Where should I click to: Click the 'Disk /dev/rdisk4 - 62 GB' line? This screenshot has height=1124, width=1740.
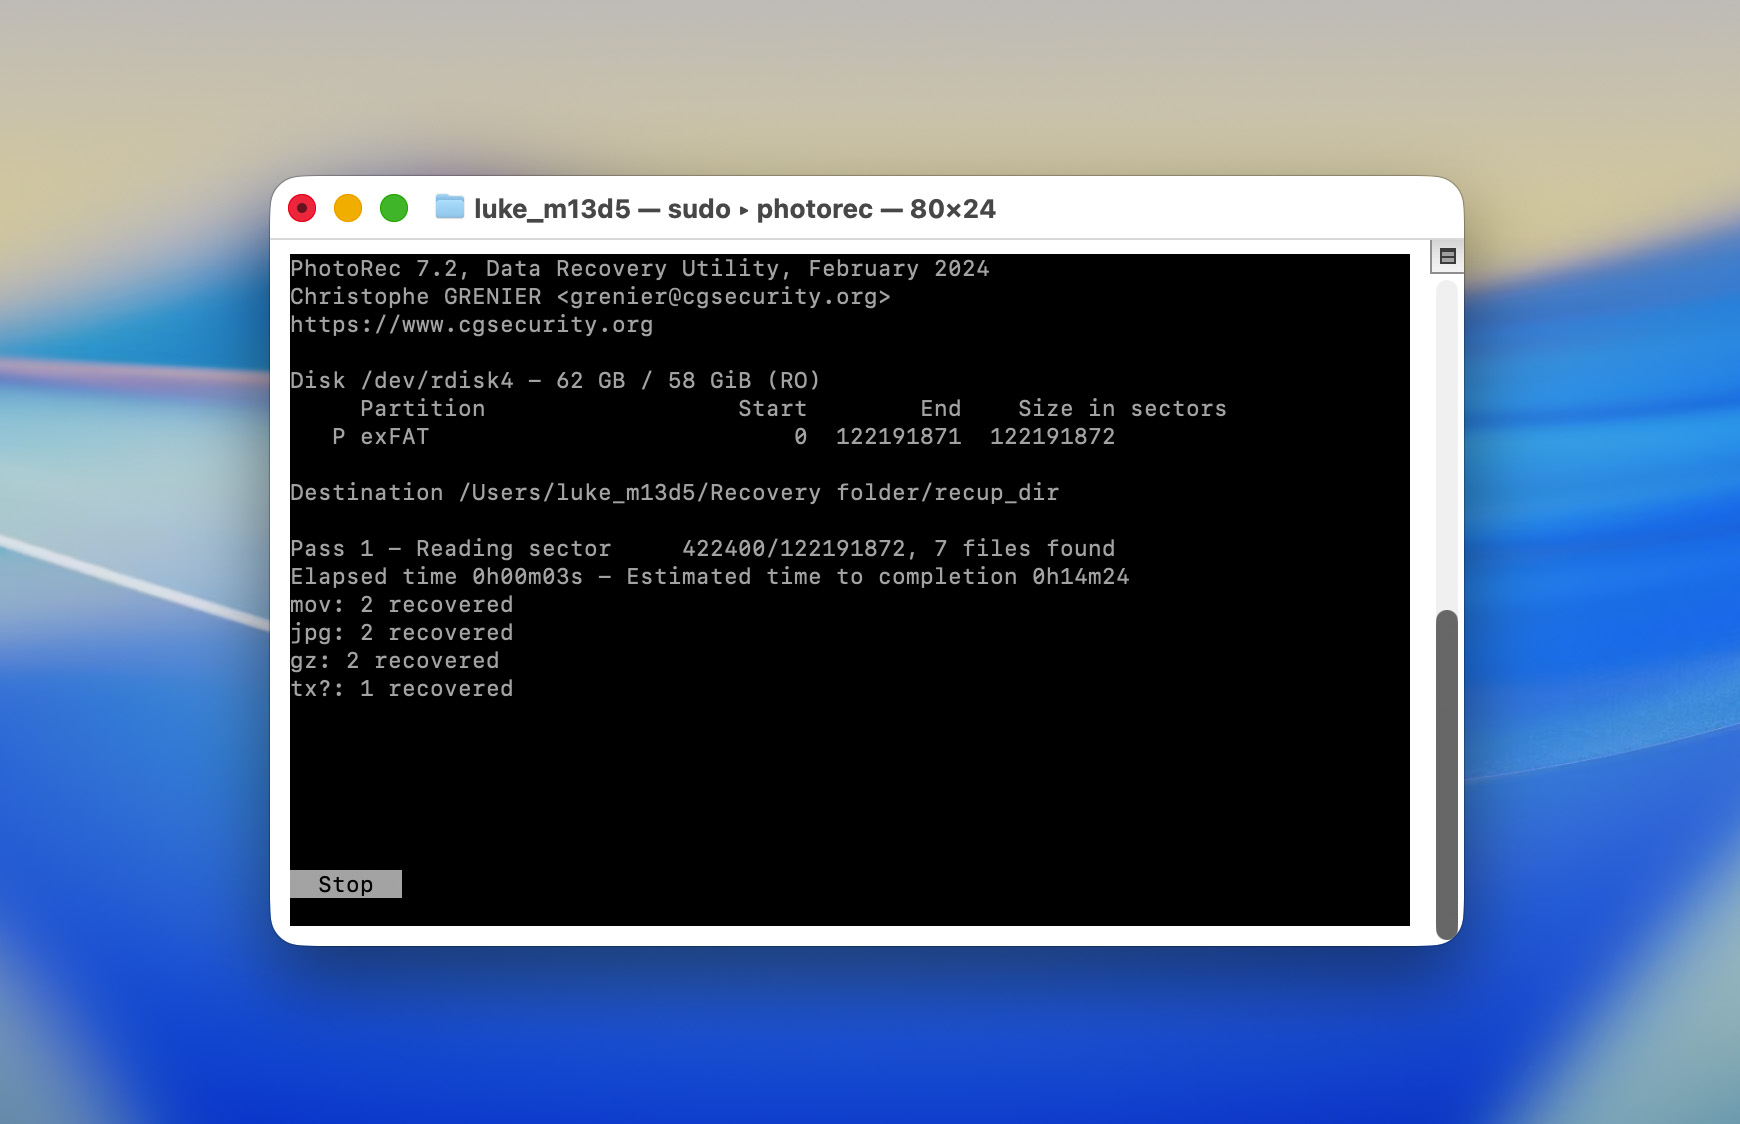tap(555, 380)
